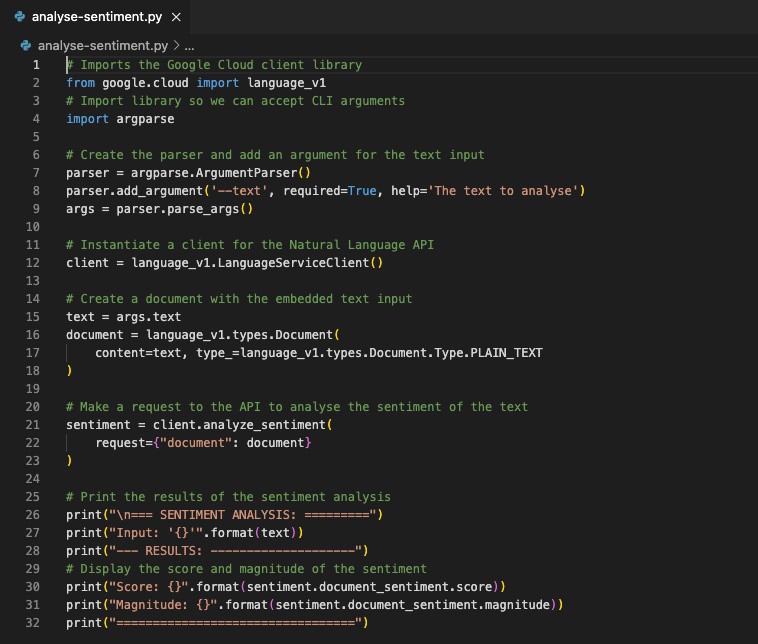Open the breadcrumb ellipsis symbol list
The width and height of the screenshot is (758, 644).
[190, 46]
